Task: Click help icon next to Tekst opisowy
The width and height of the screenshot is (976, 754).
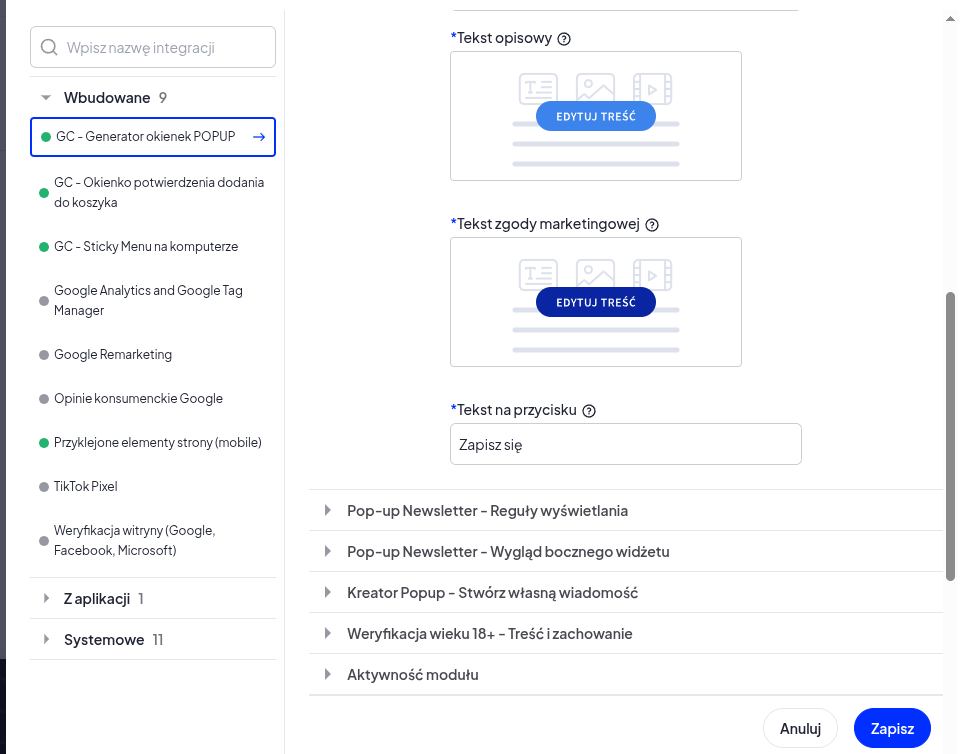Action: [564, 39]
